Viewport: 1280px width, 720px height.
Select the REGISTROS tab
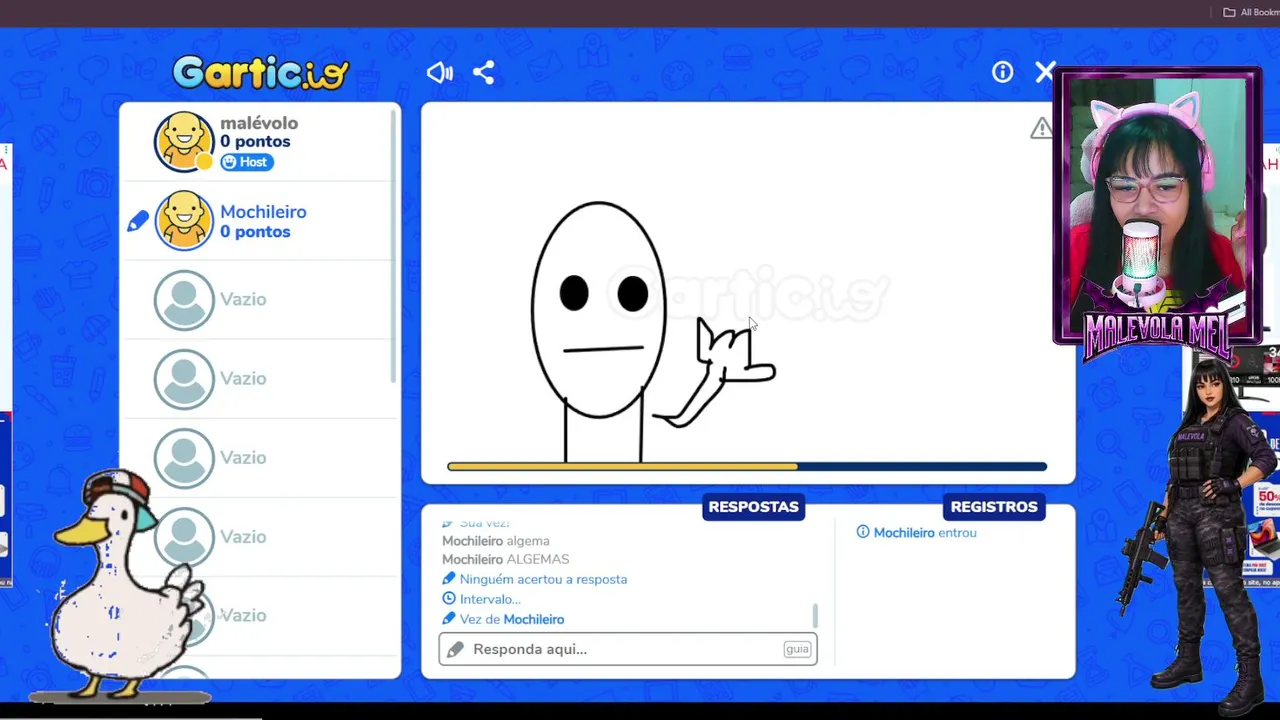click(994, 507)
